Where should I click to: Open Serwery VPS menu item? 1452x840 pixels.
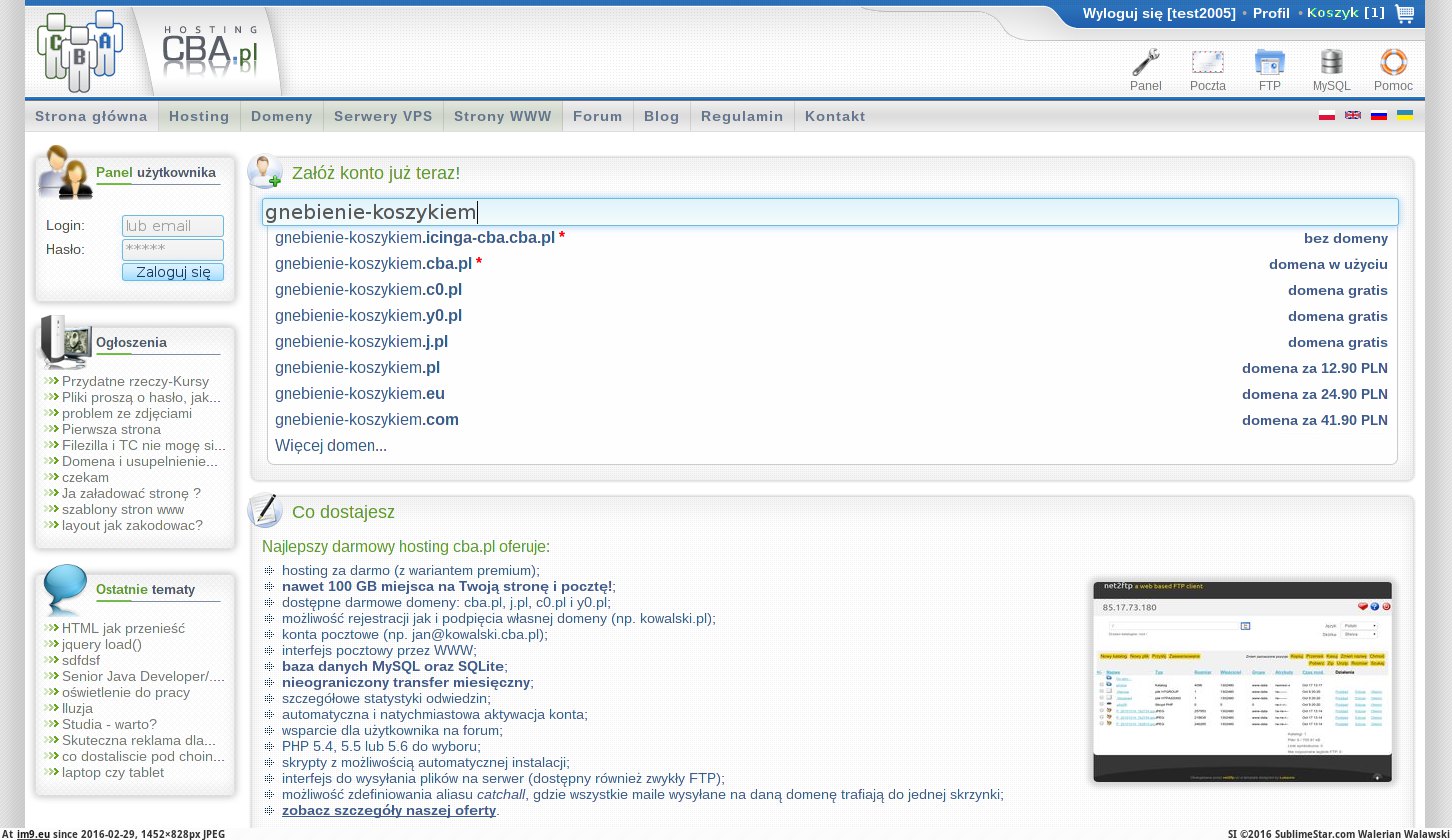(x=383, y=116)
